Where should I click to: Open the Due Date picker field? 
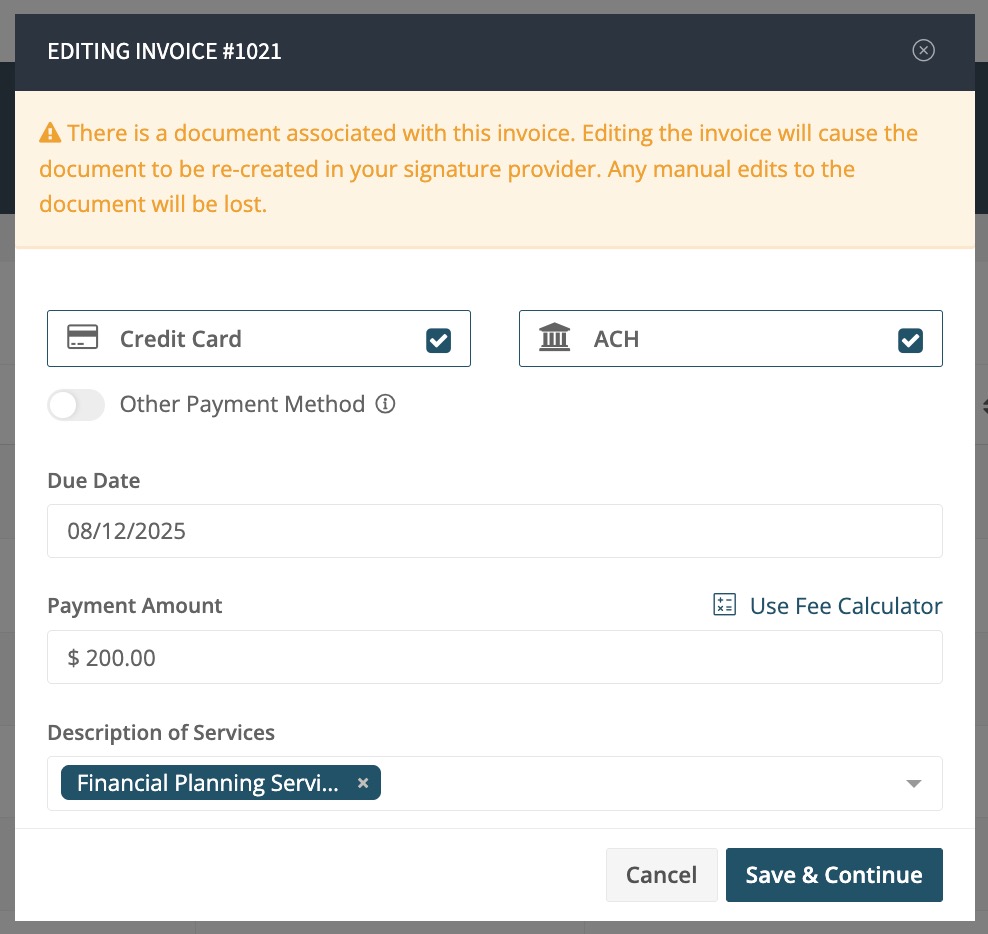pyautogui.click(x=495, y=531)
